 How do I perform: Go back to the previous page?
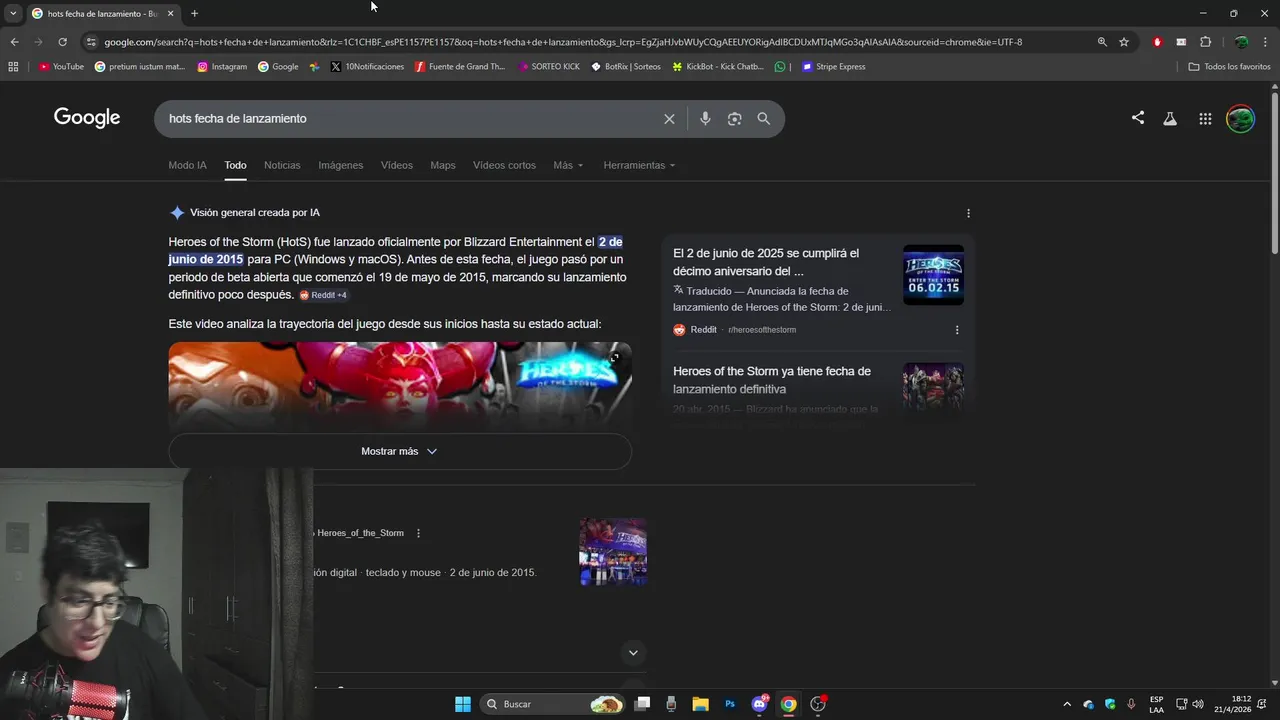14,42
